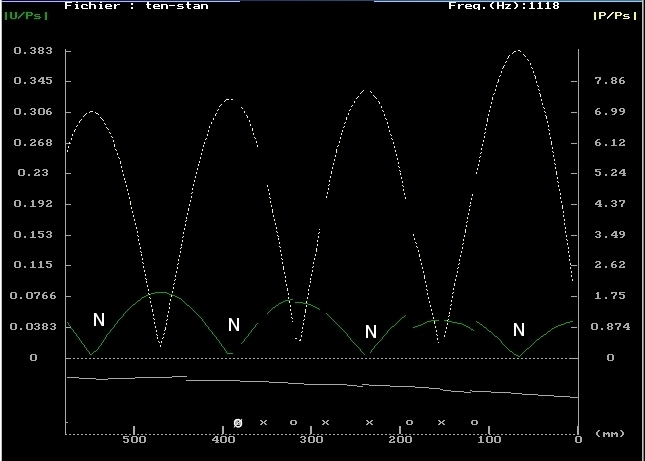Pick the 0.23 left axis label
645x461 pixels.
click(x=33, y=173)
